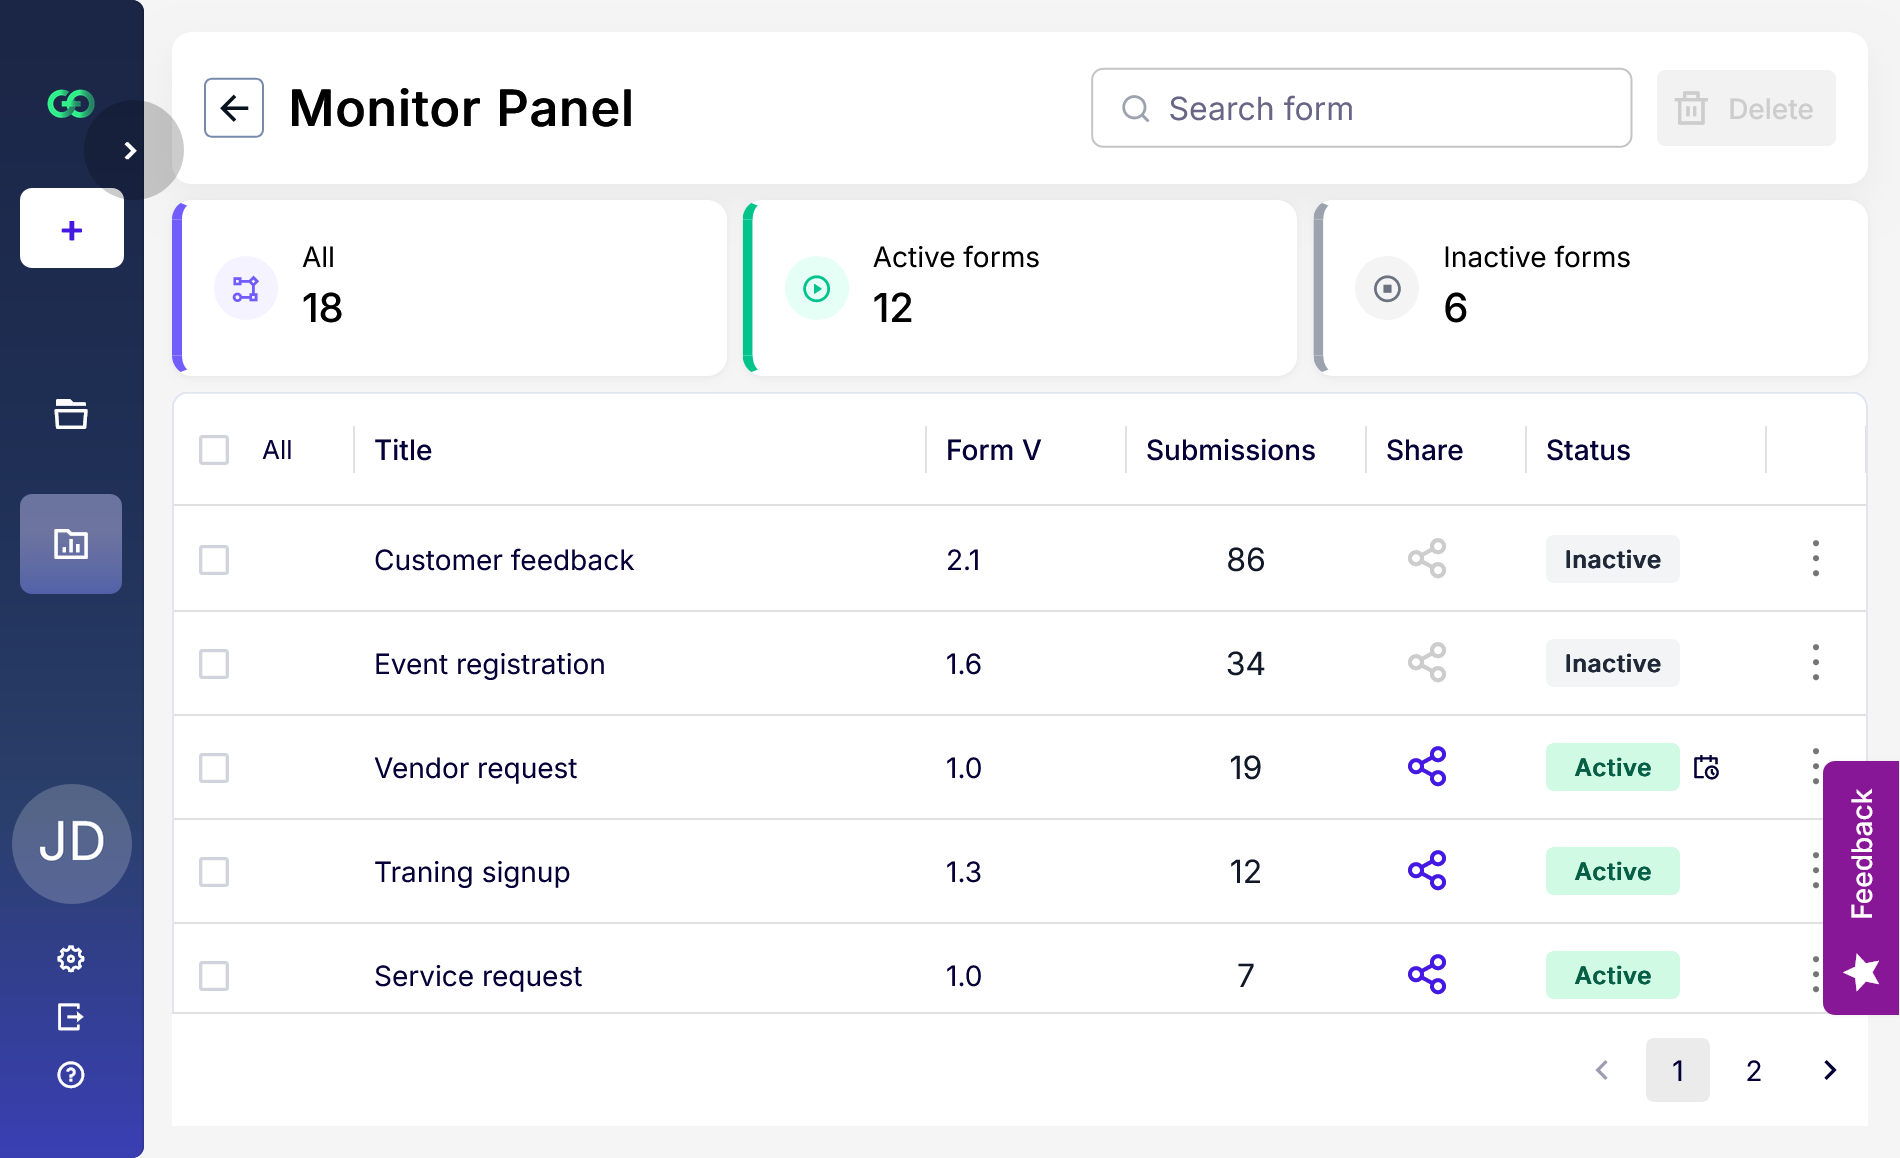The width and height of the screenshot is (1900, 1158).
Task: Click the Active forms play icon
Action: (x=817, y=289)
